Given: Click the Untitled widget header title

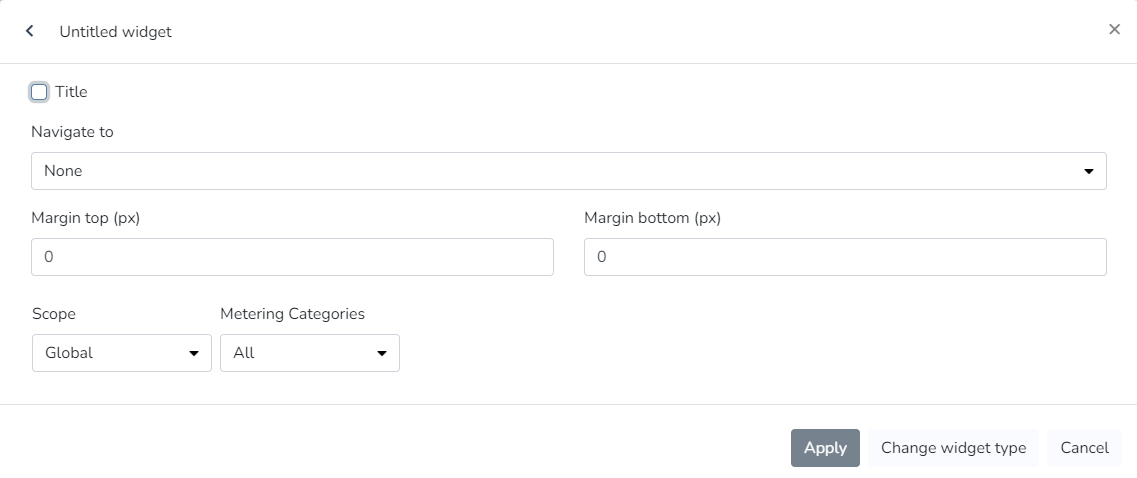Looking at the screenshot, I should (115, 32).
